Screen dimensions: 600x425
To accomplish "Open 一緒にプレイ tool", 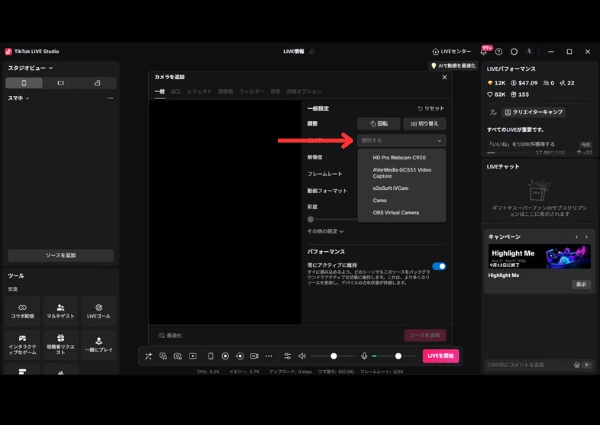I will (98, 345).
